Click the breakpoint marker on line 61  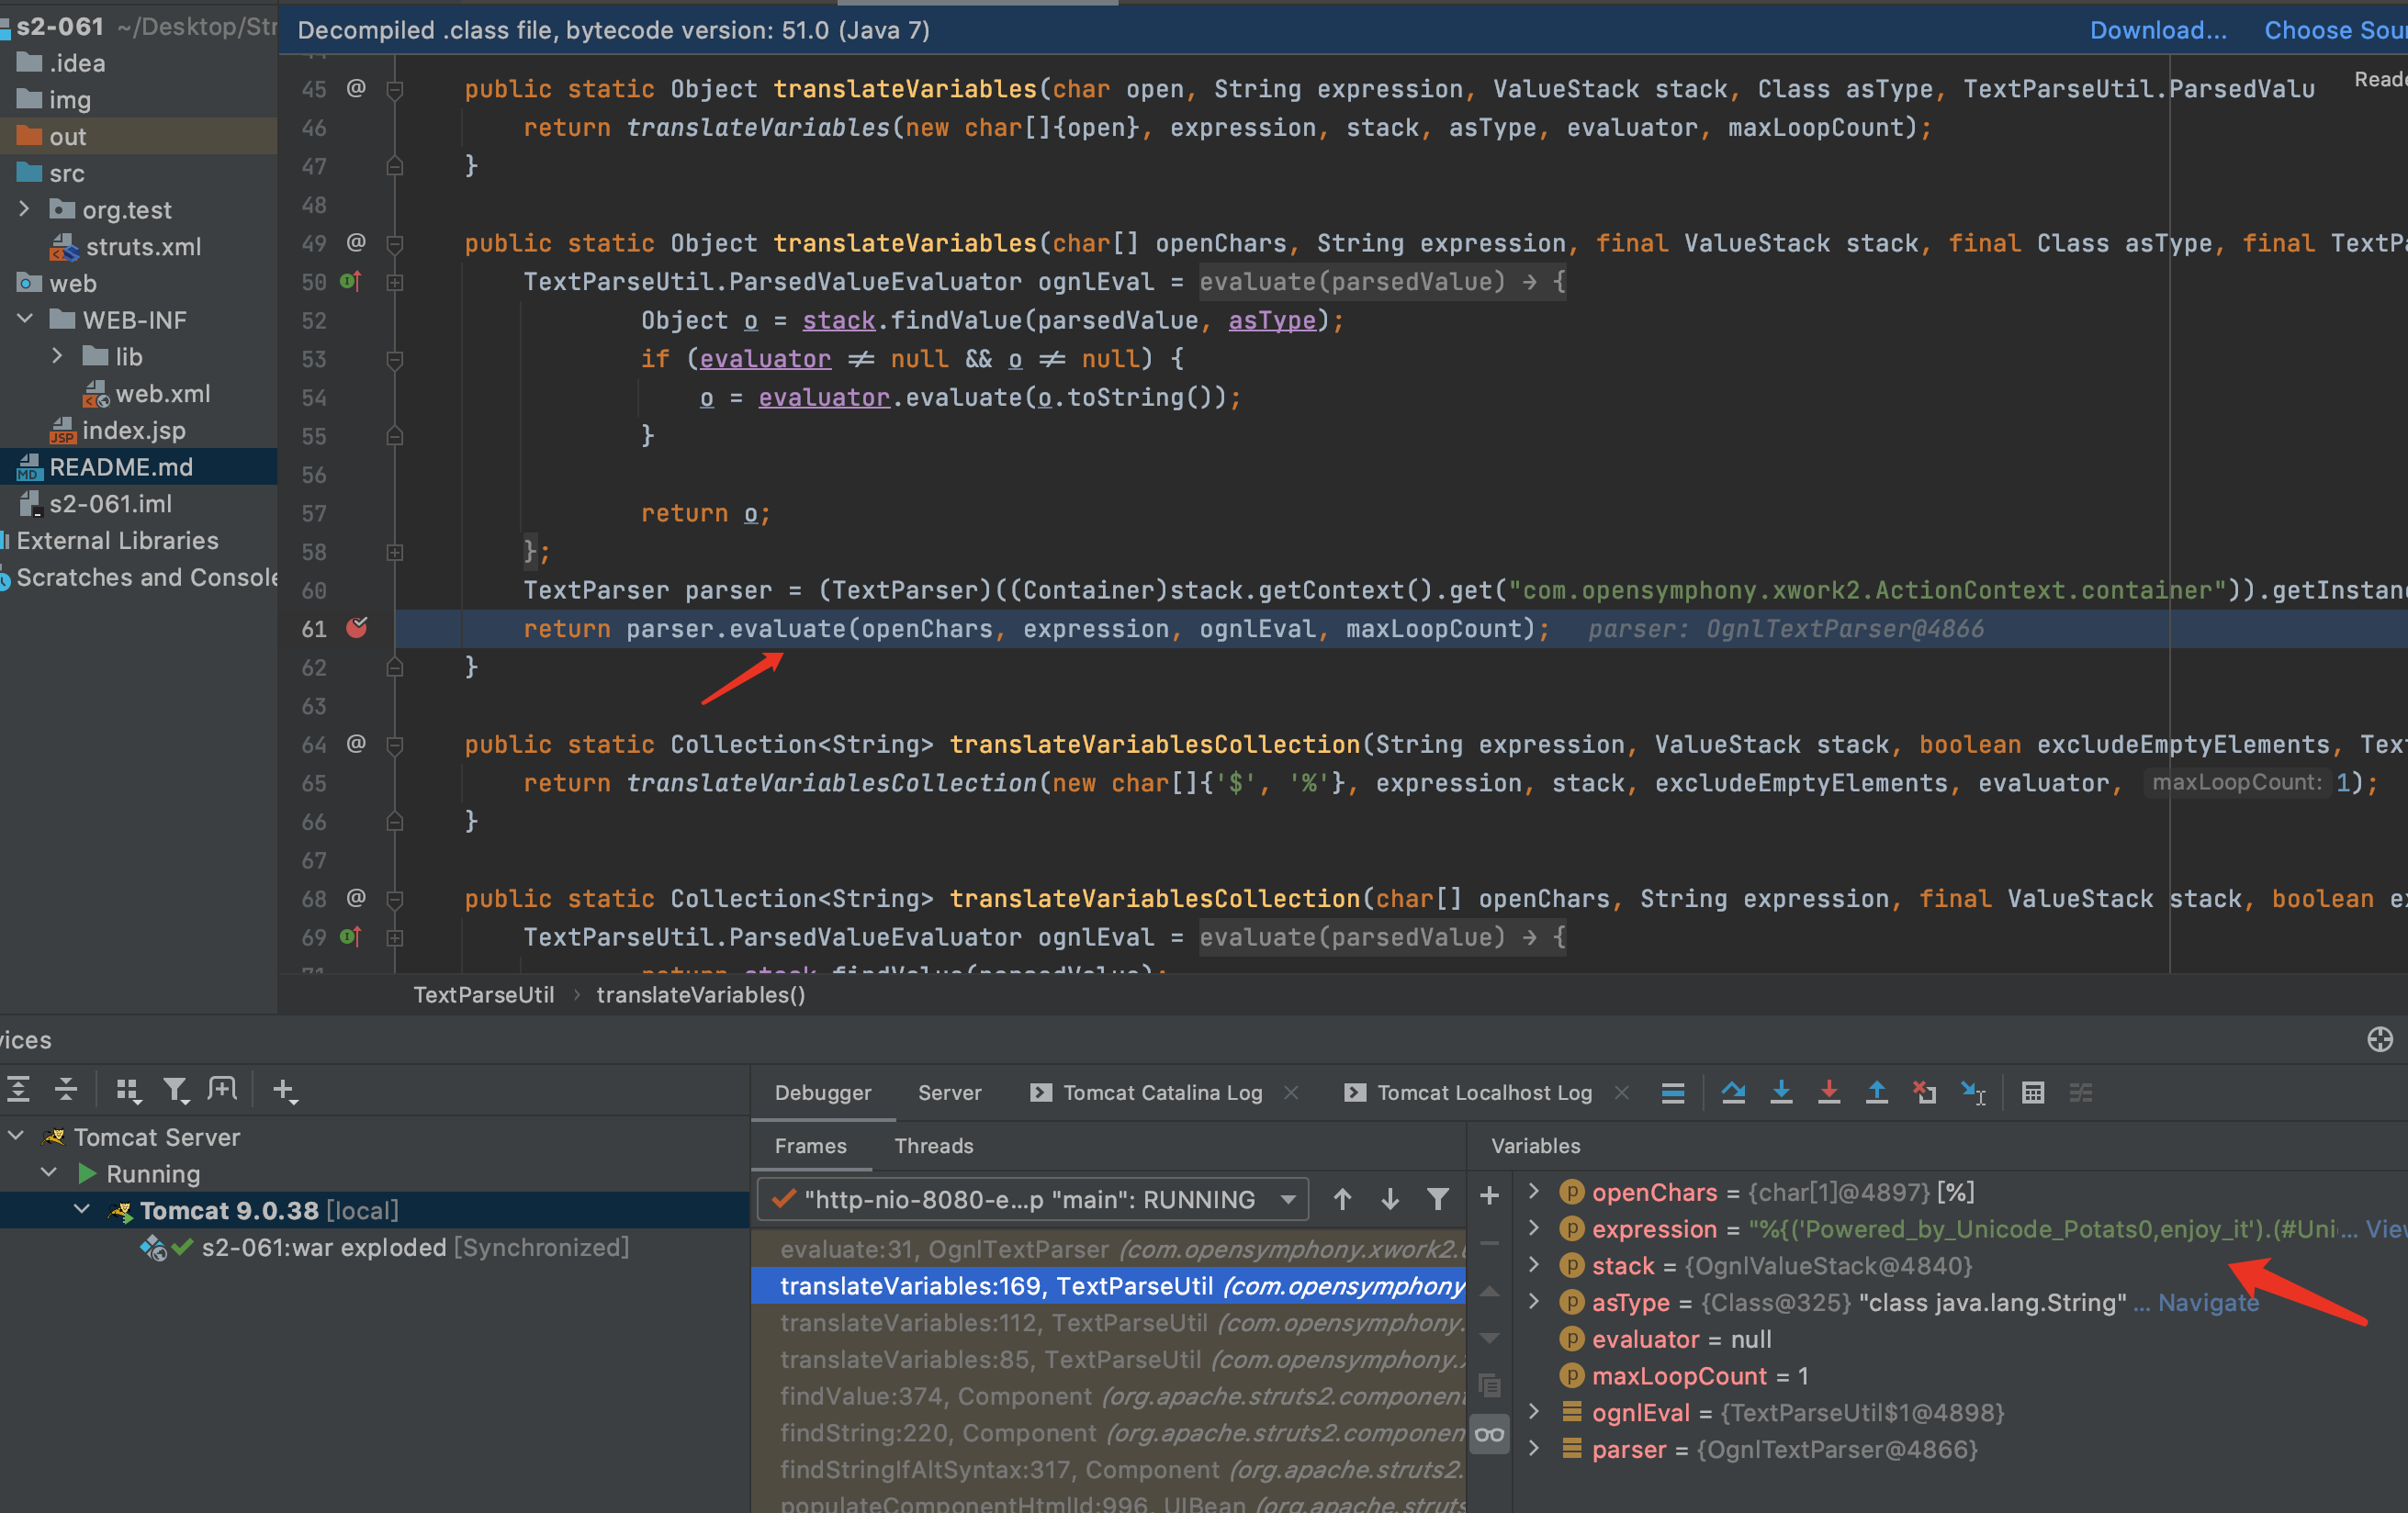click(357, 627)
